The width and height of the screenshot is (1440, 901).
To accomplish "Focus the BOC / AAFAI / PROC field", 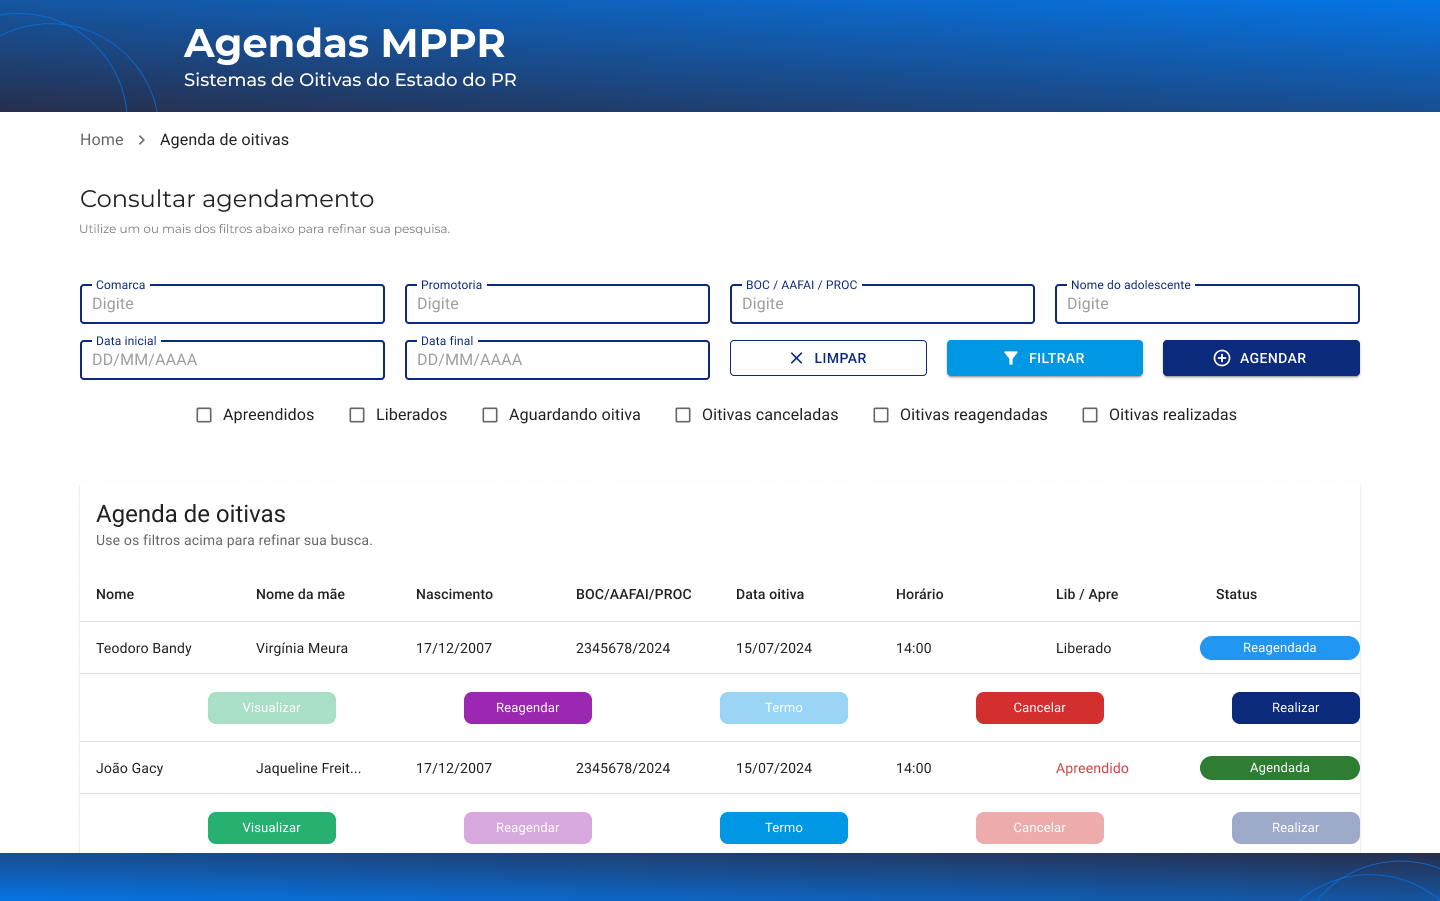I will point(882,304).
